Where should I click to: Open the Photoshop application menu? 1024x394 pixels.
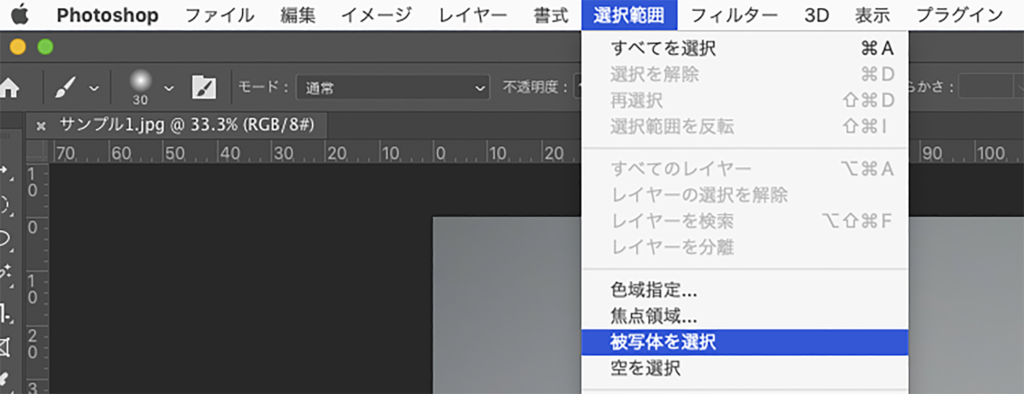pos(107,15)
